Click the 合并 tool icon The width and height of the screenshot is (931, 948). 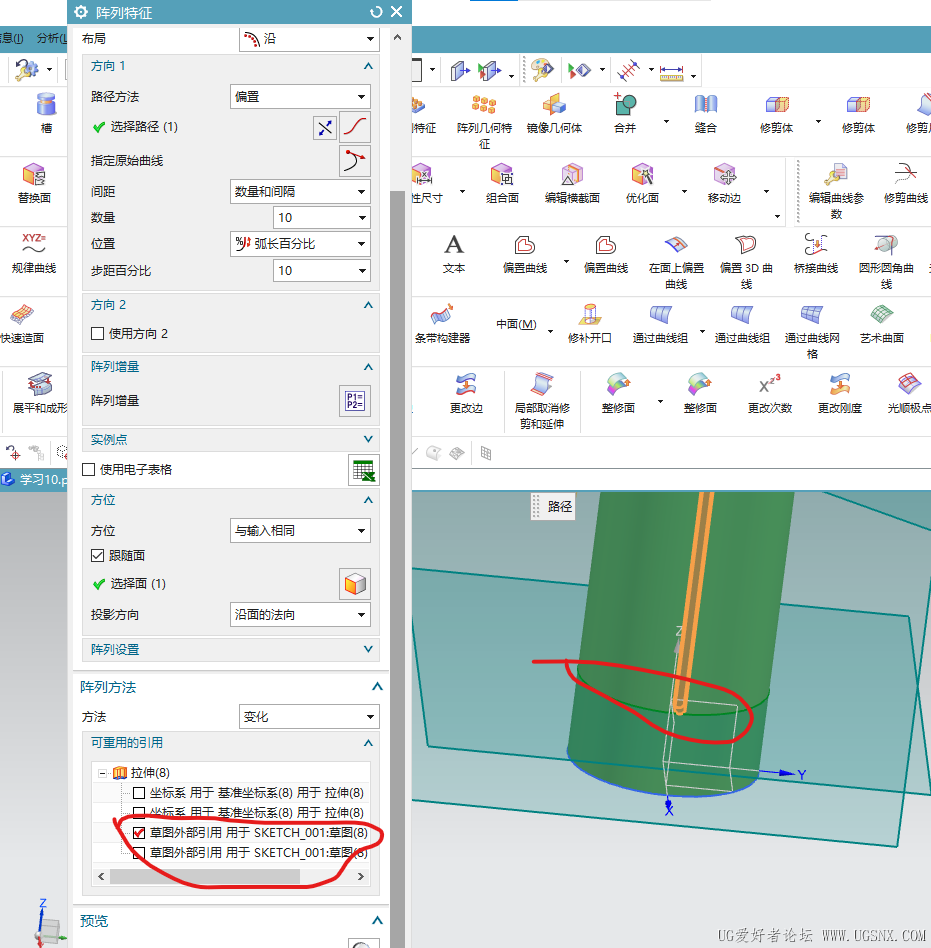625,104
